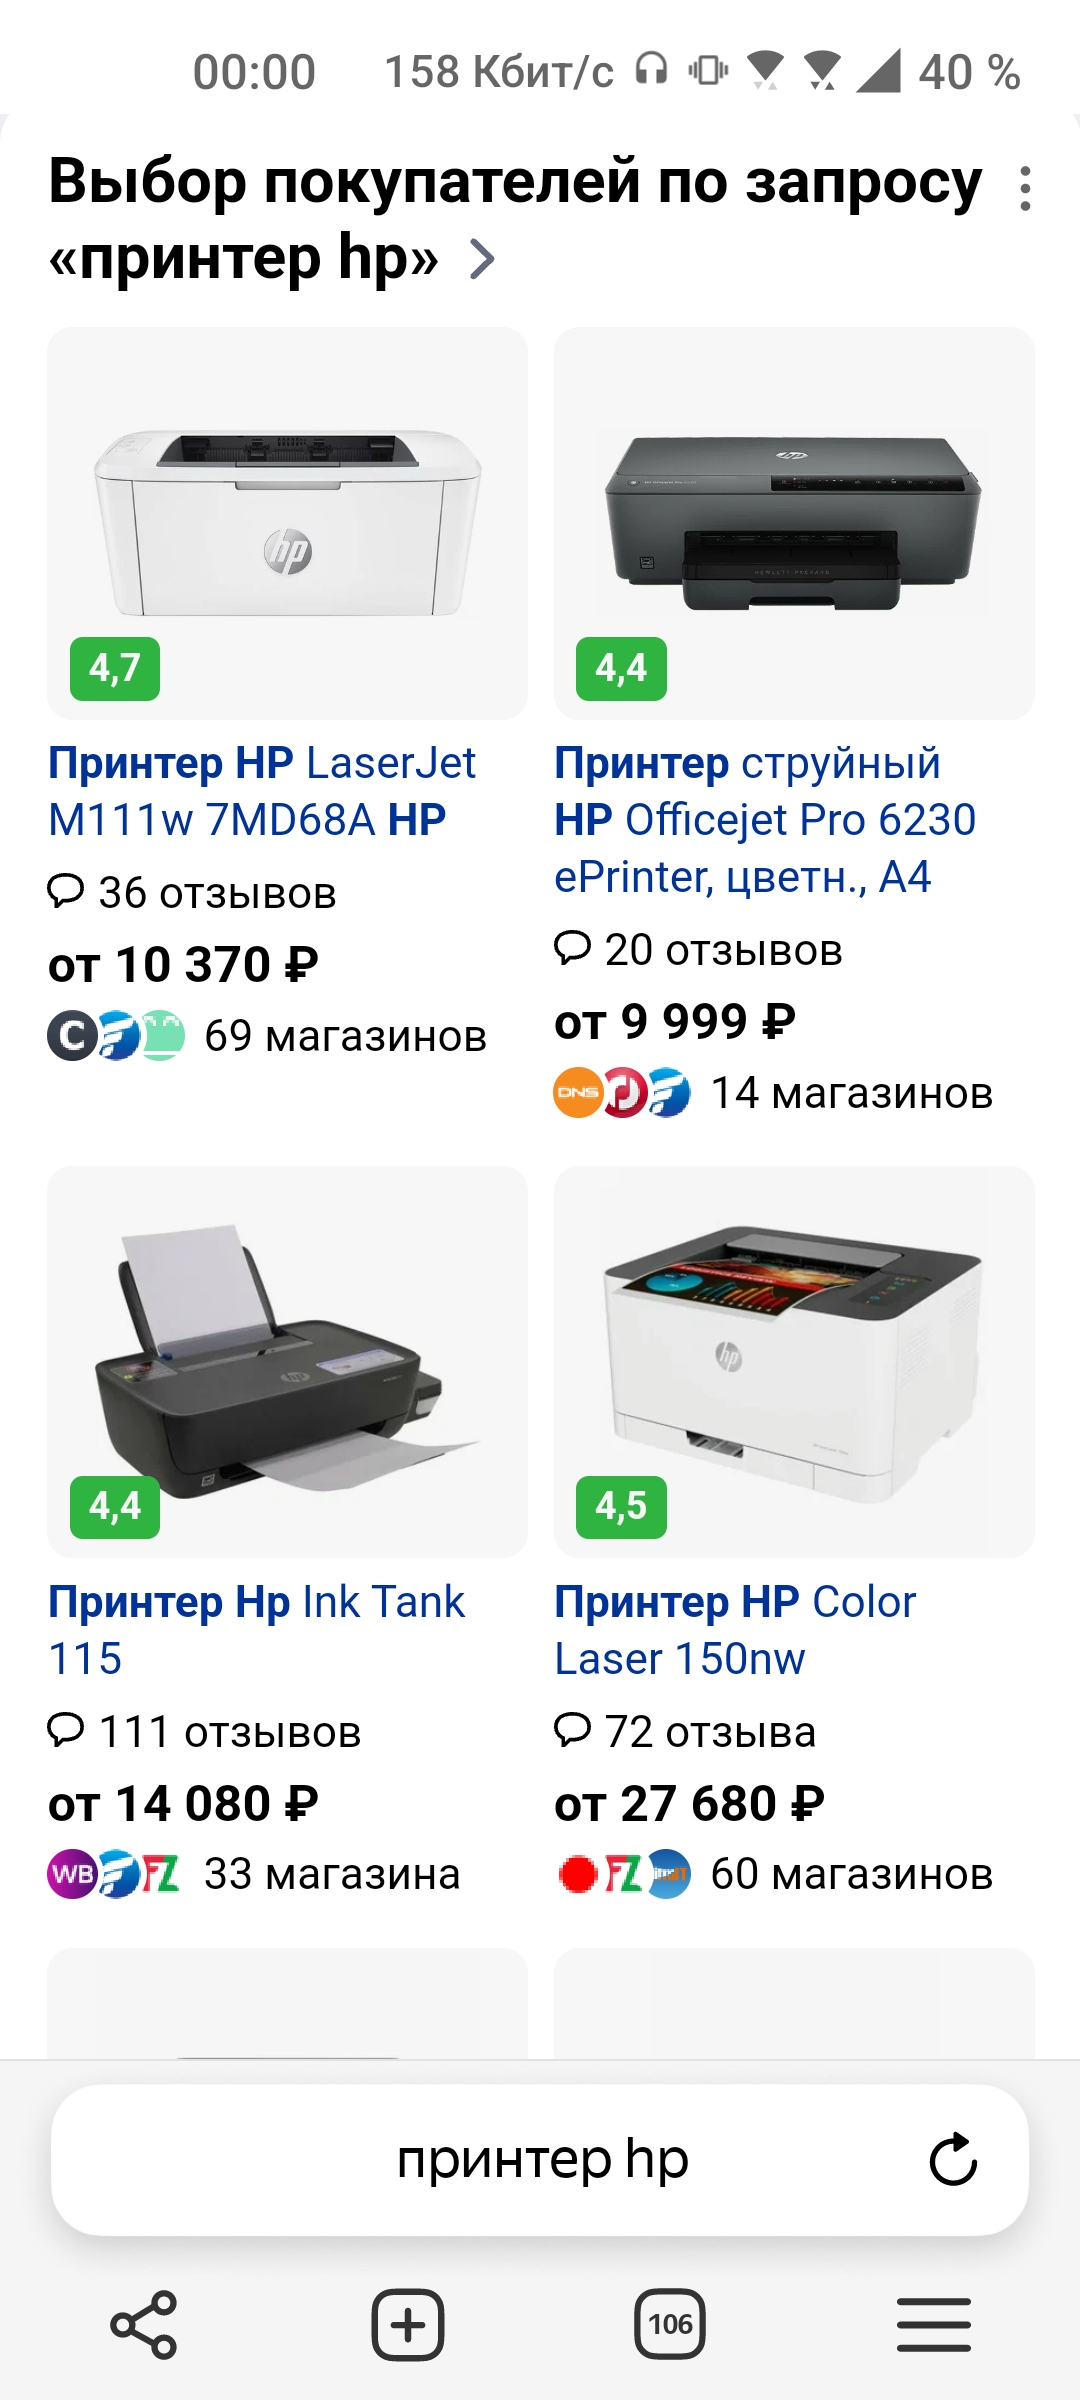Tap the WB store icon

tap(72, 1874)
